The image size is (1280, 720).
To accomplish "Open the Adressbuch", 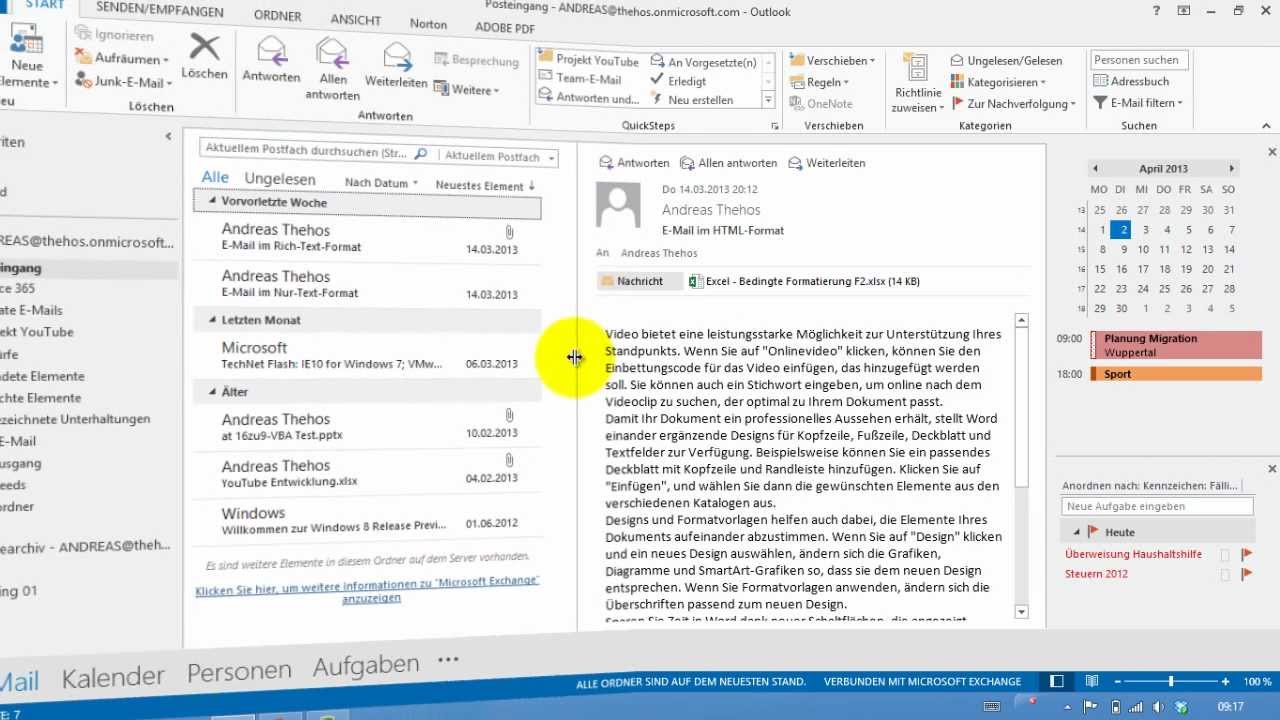I will point(1131,81).
